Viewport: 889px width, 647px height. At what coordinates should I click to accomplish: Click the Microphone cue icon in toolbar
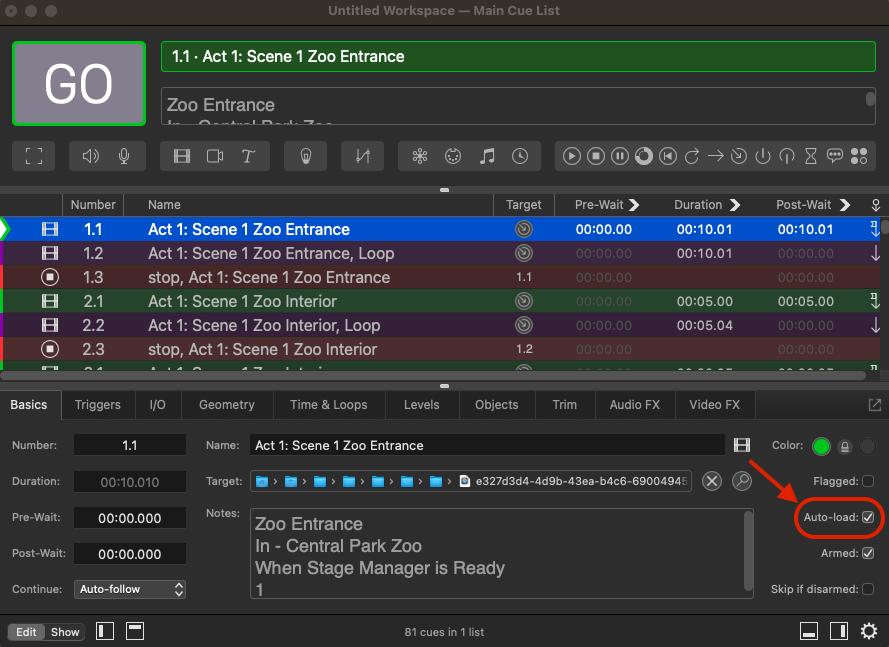tap(124, 156)
